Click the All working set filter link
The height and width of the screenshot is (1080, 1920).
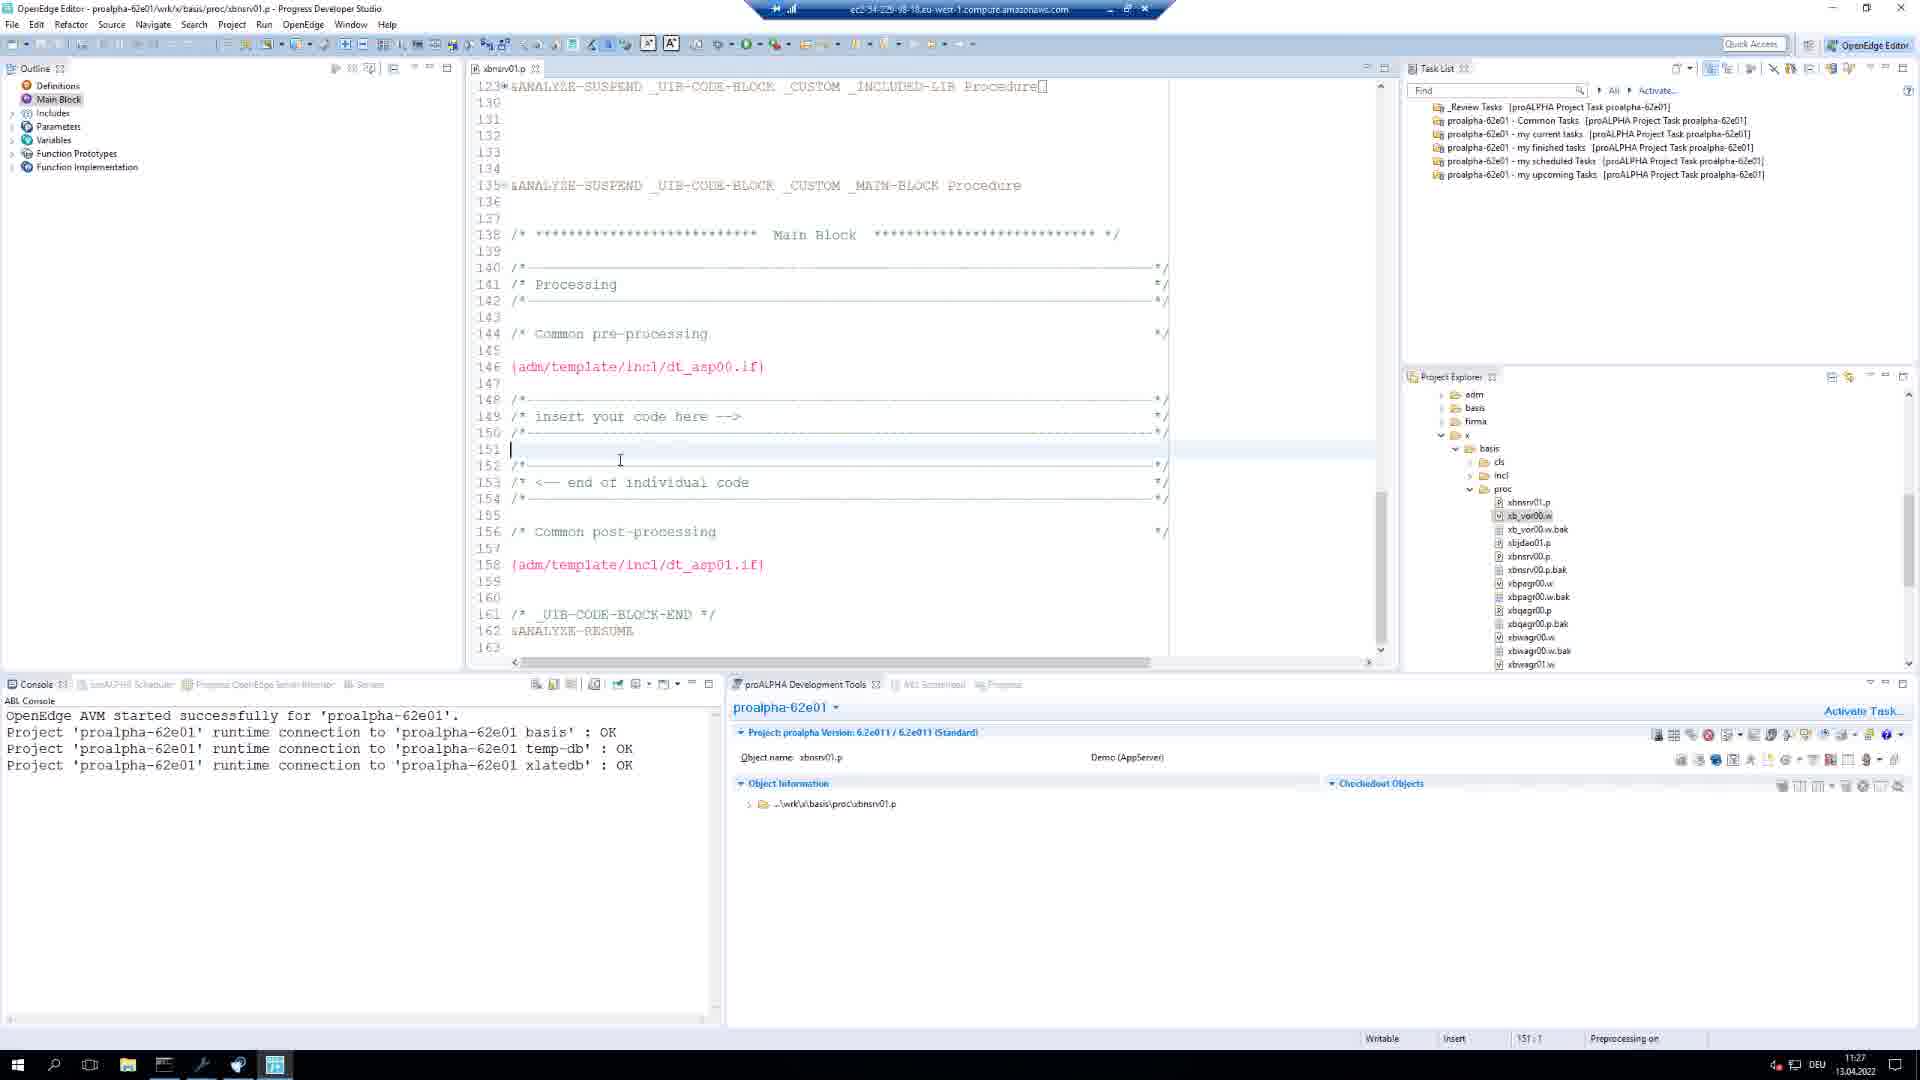pos(1613,91)
